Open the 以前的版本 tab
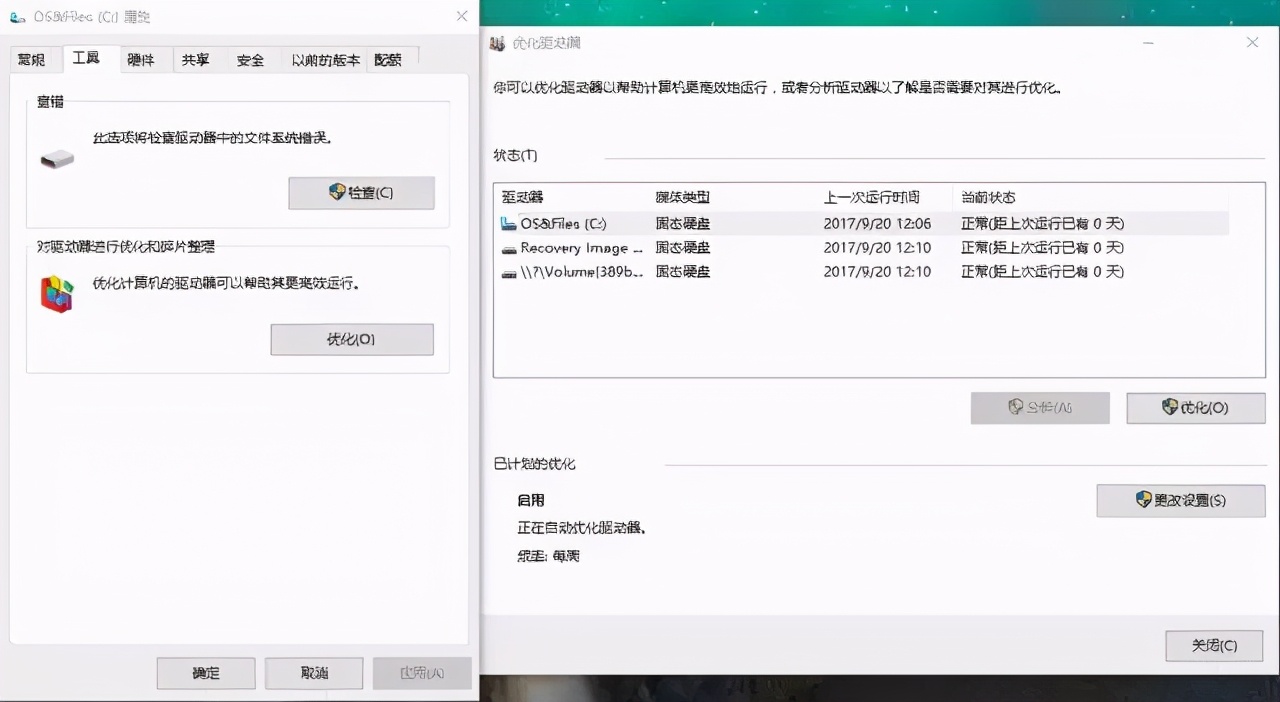 326,59
